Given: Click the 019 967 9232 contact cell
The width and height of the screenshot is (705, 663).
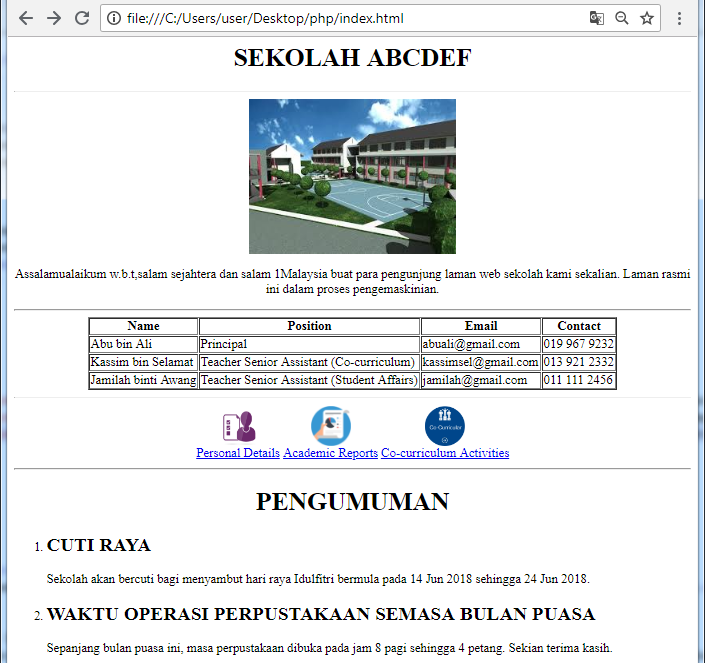Looking at the screenshot, I should pos(579,344).
